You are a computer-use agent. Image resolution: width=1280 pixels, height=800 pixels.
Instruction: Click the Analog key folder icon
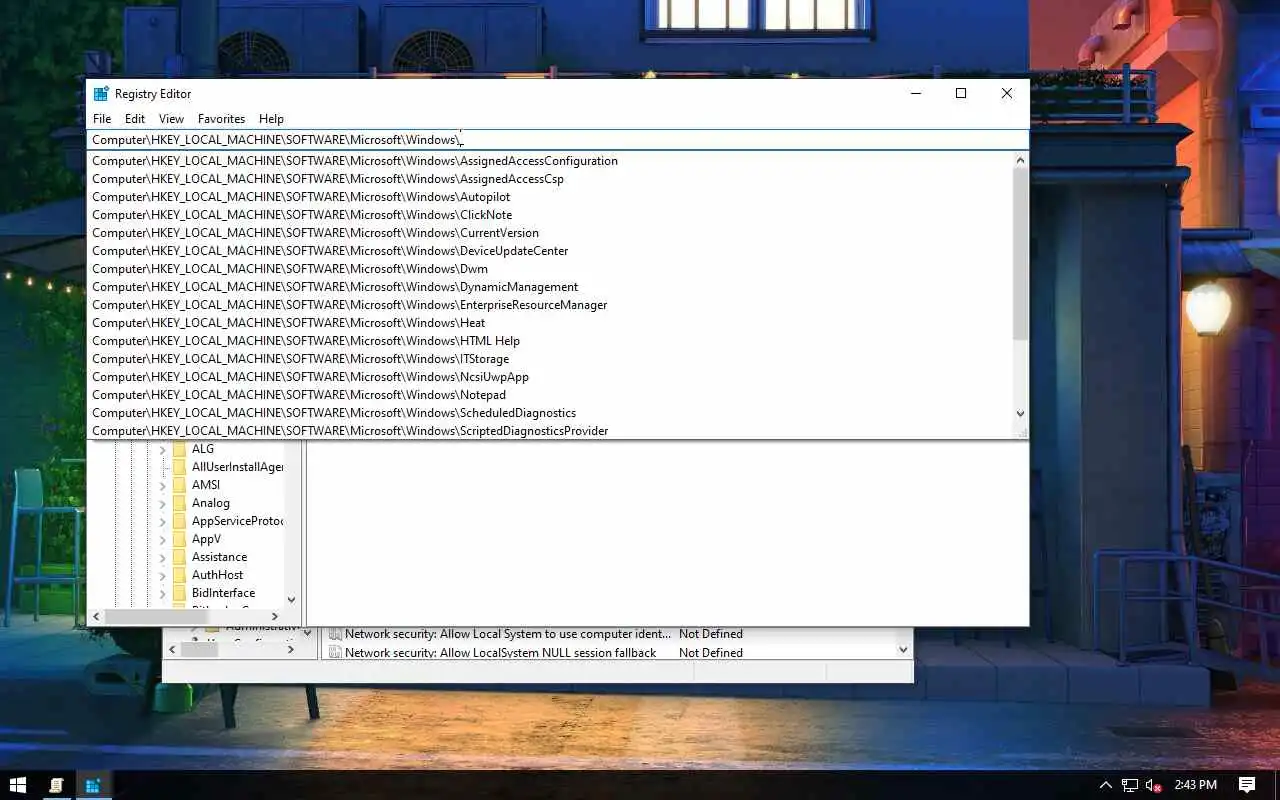[180, 503]
